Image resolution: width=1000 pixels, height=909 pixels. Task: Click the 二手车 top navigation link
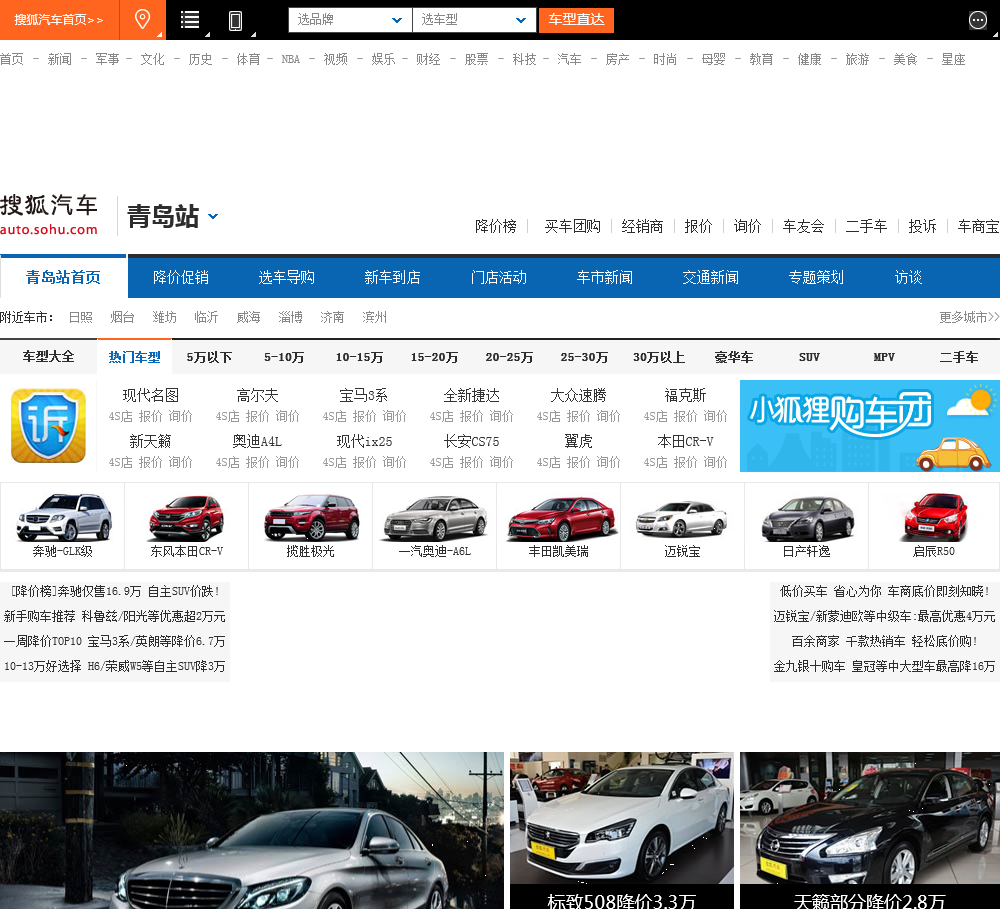tap(865, 226)
